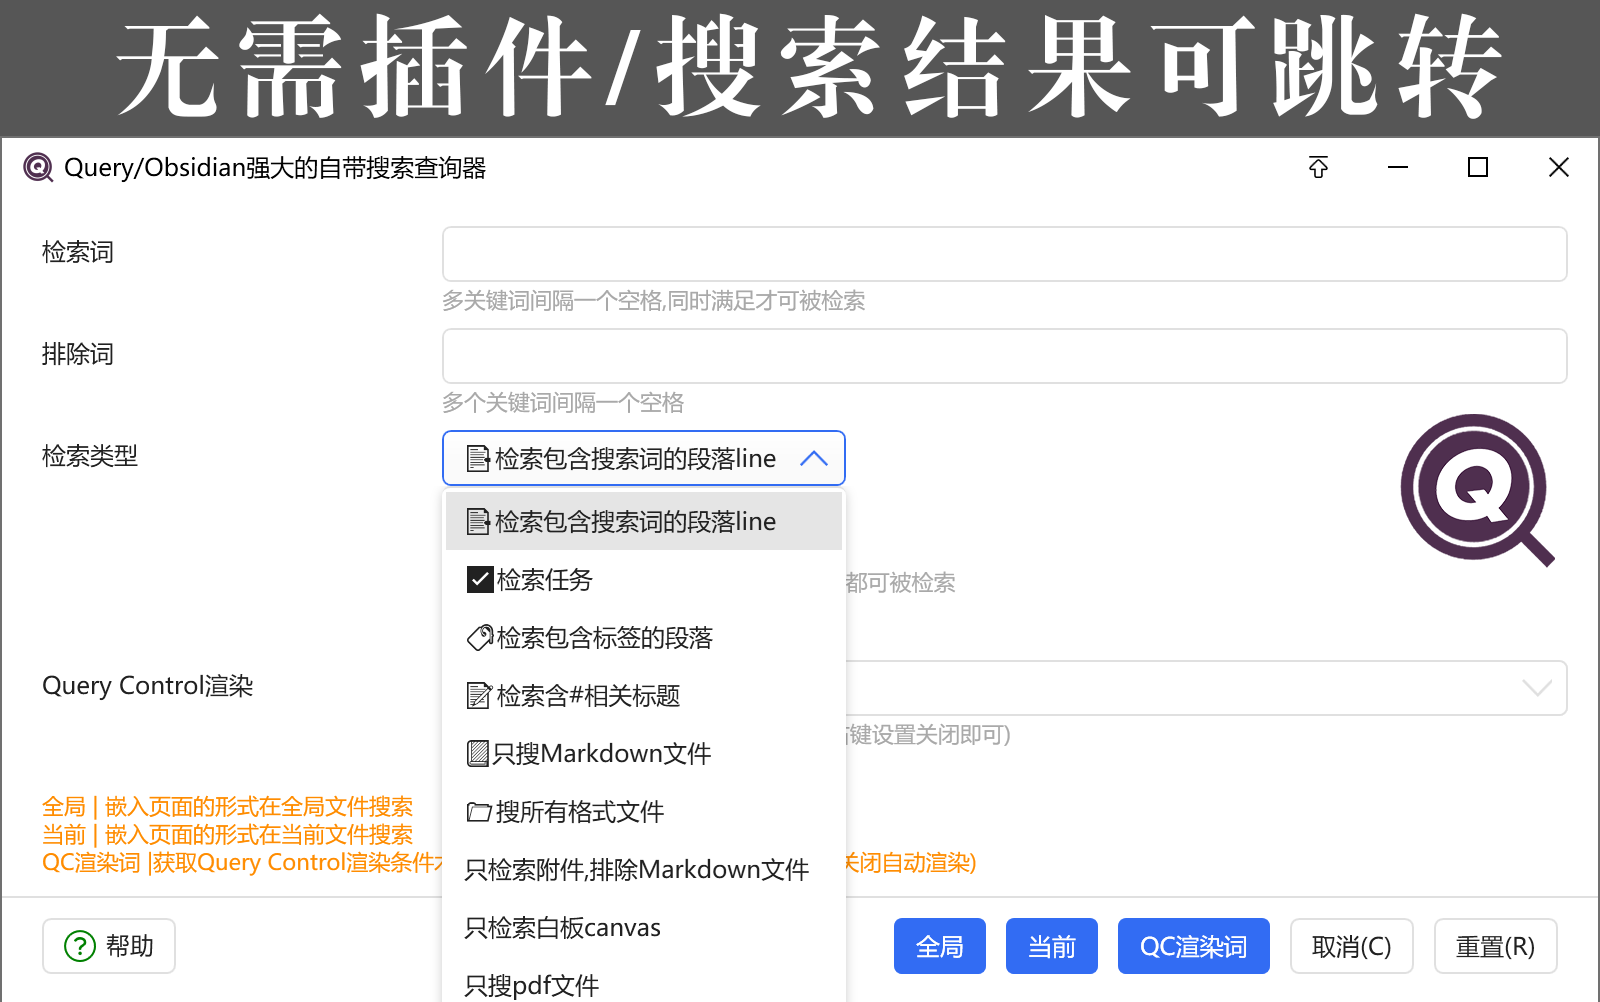Expand the Query Control渲染 dropdown arrow
This screenshot has height=1002, width=1600.
point(1537,688)
